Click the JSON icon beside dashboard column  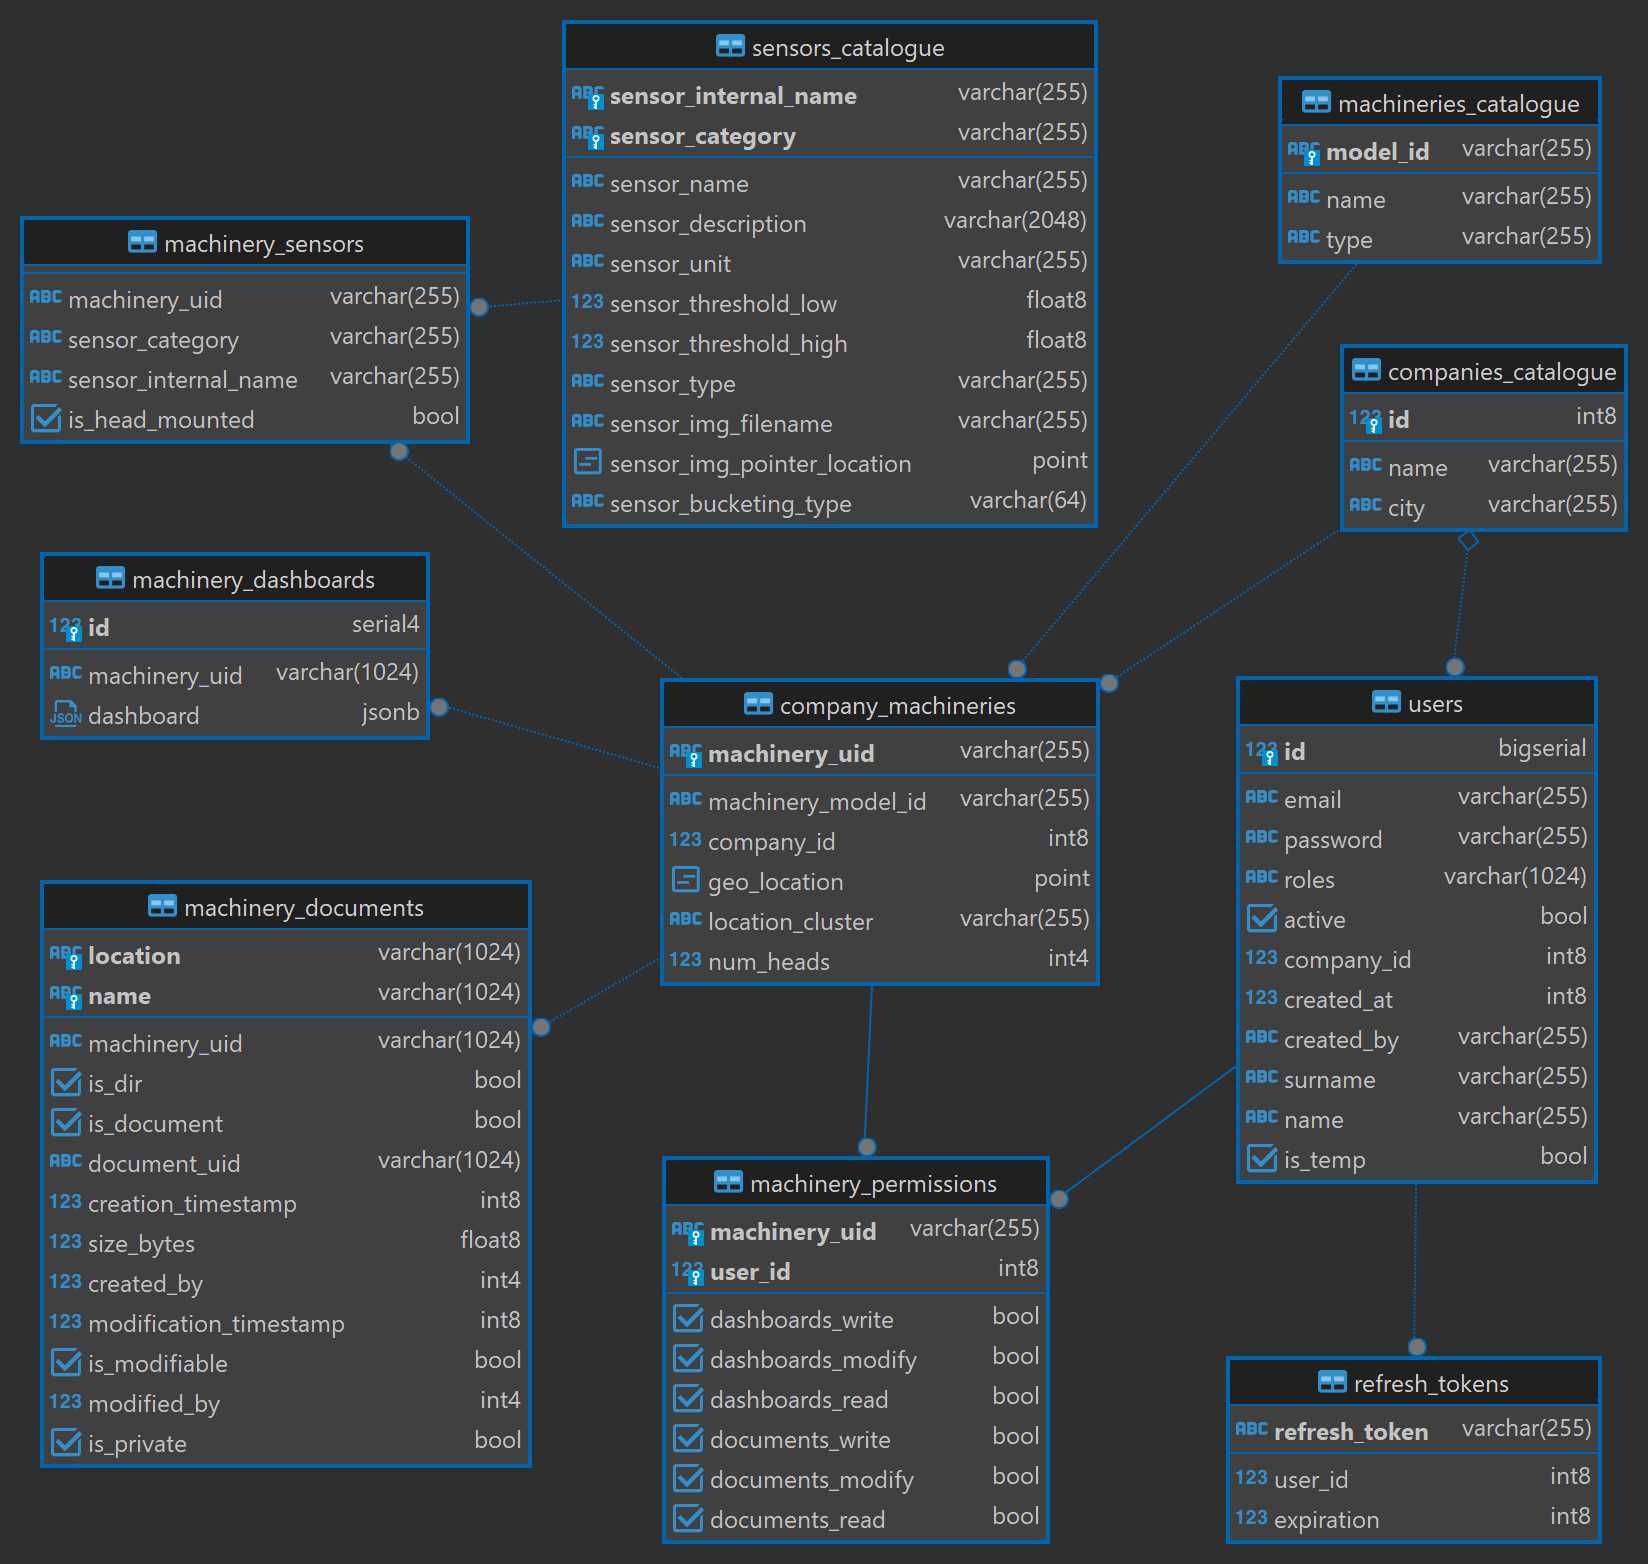(66, 714)
